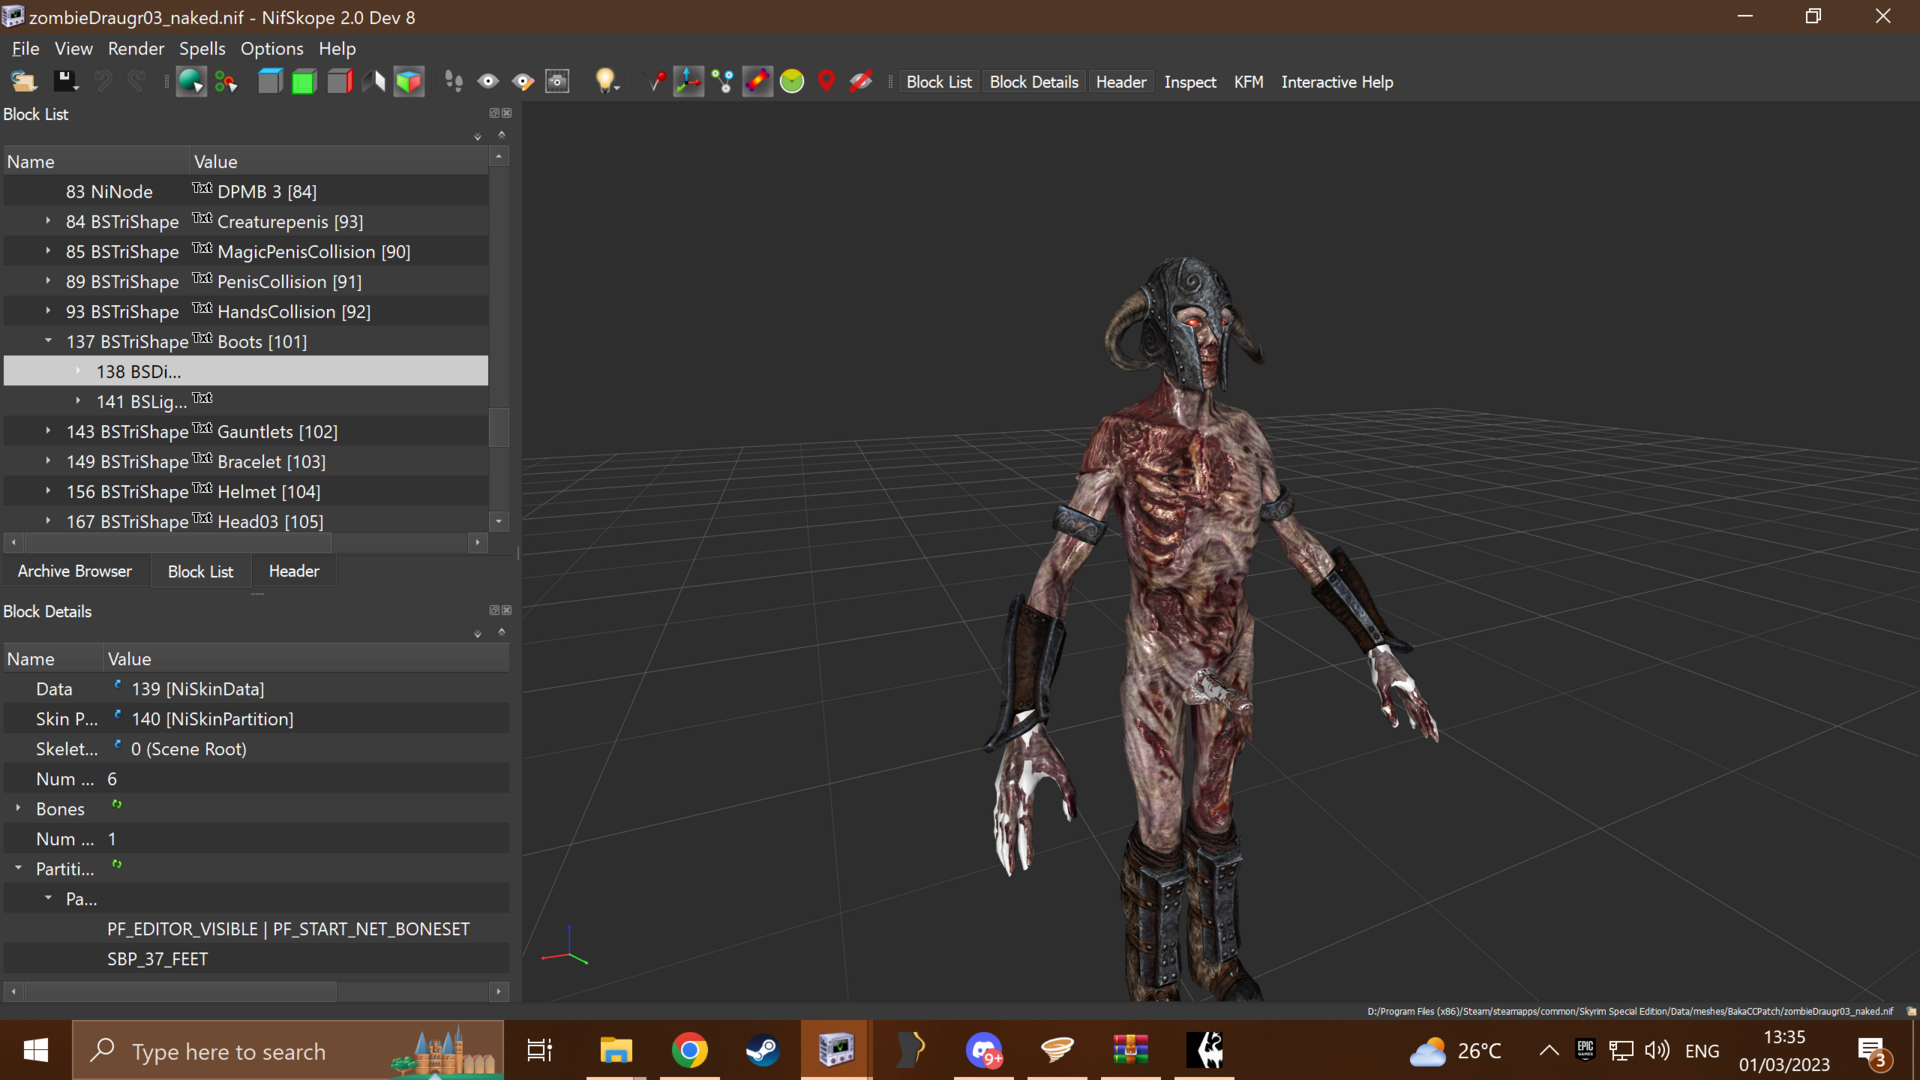Click the SBP_37_FEET value
Viewport: 1920px width, 1080px height.
tap(158, 959)
